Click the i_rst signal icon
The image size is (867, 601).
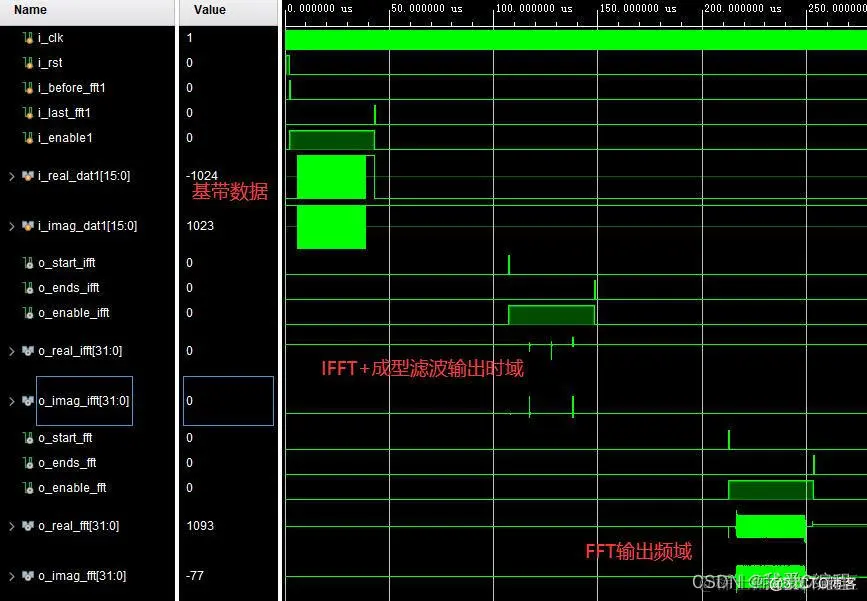point(28,62)
